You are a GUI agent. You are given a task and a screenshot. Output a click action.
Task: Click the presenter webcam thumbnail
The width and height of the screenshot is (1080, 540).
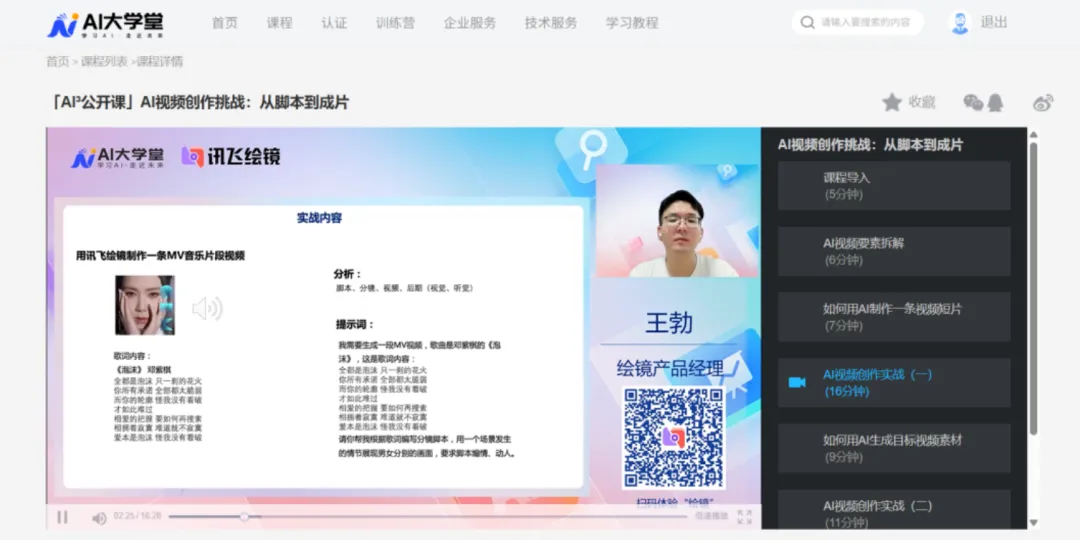678,220
